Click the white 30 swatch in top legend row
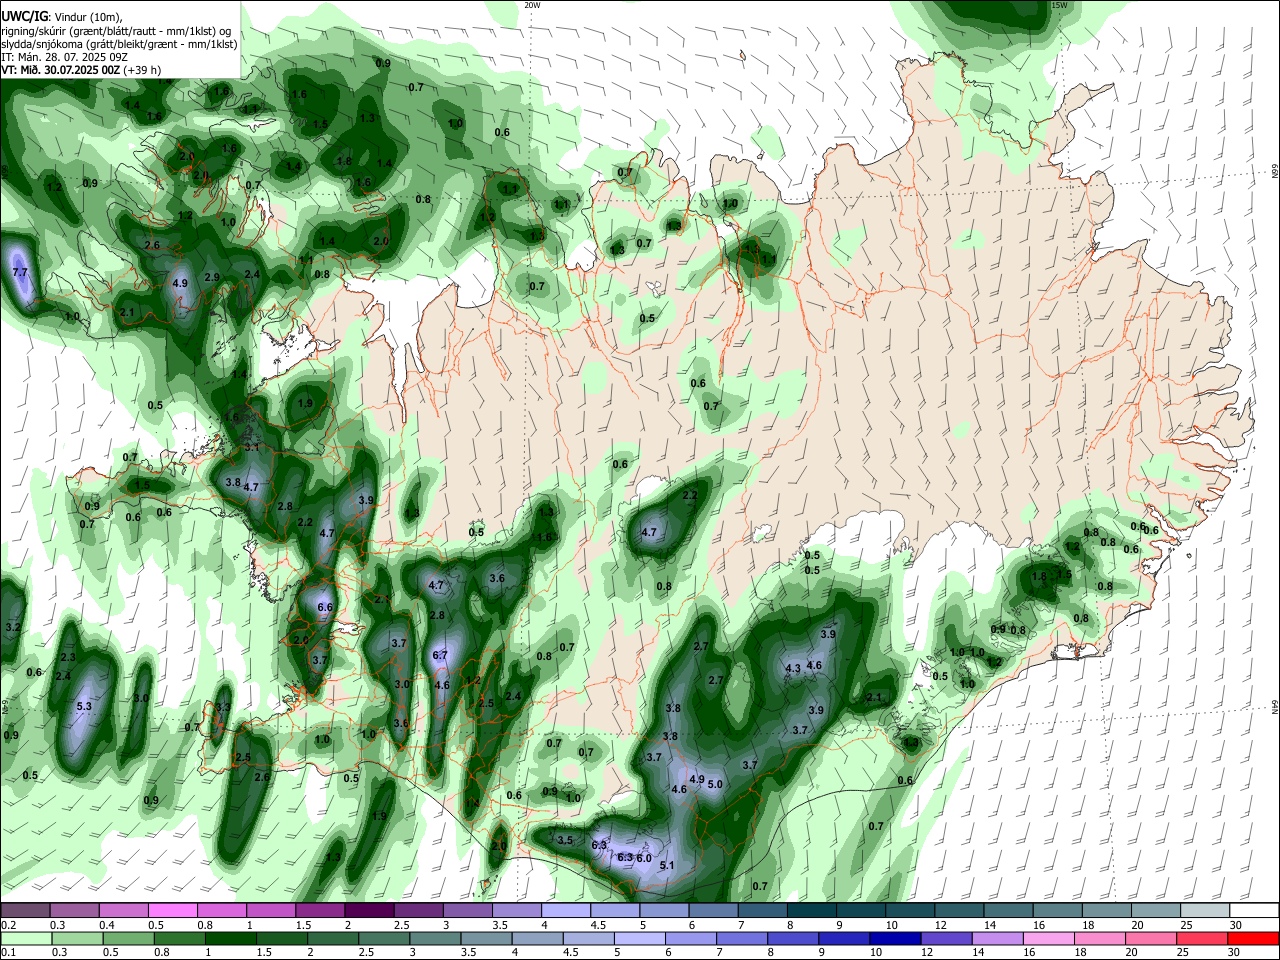The width and height of the screenshot is (1280, 960). (x=1254, y=911)
